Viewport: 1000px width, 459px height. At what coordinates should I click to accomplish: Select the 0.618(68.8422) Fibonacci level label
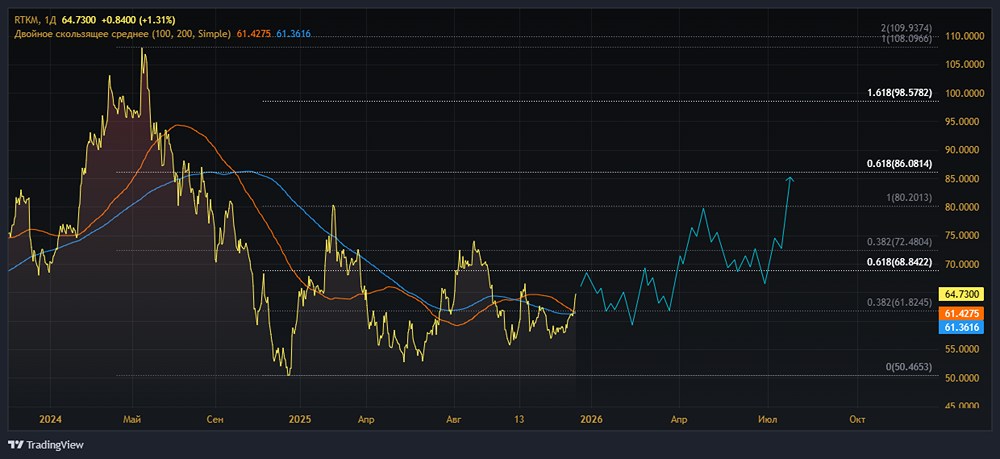click(x=899, y=262)
